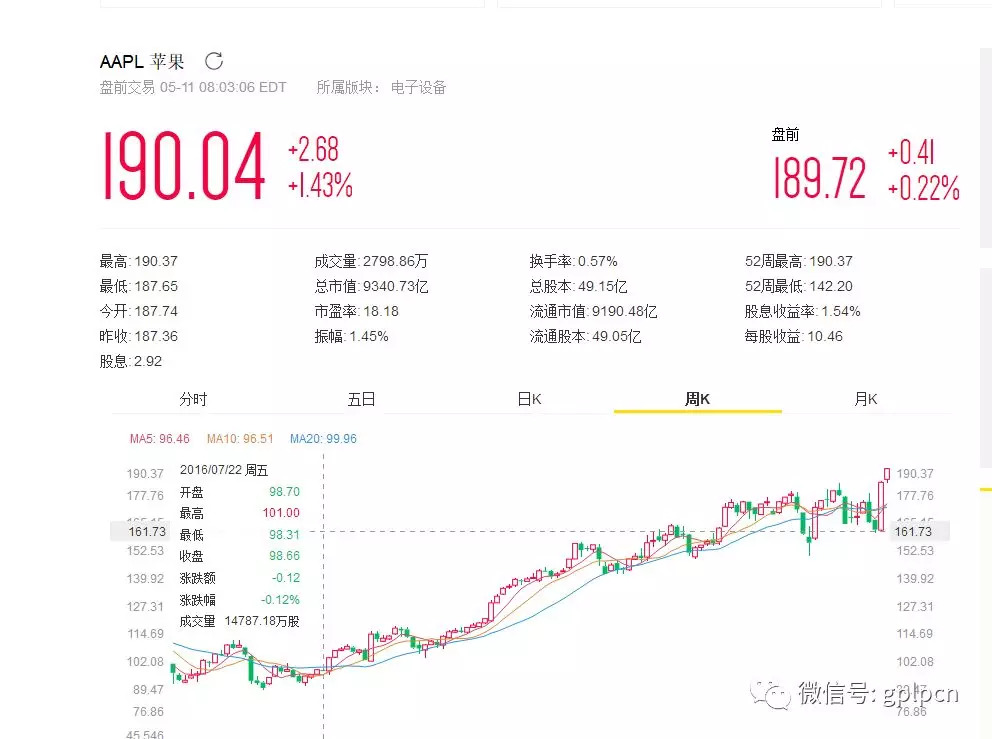The image size is (992, 739).
Task: Click the 最低: 187.65 entry
Action: (x=139, y=286)
